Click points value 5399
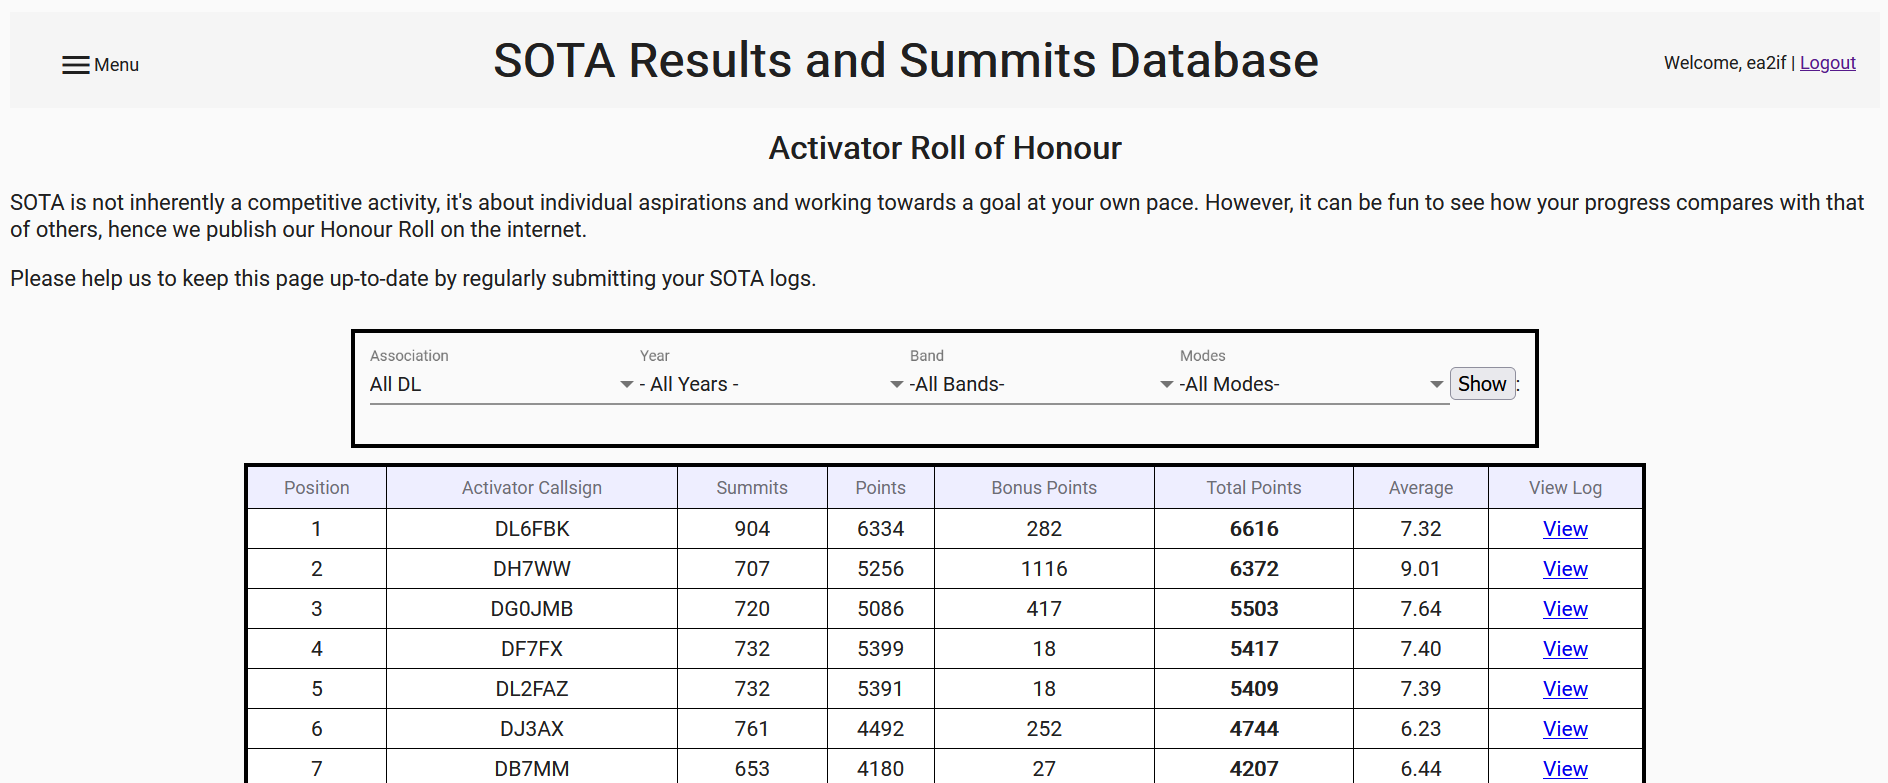This screenshot has width=1888, height=783. click(x=881, y=649)
